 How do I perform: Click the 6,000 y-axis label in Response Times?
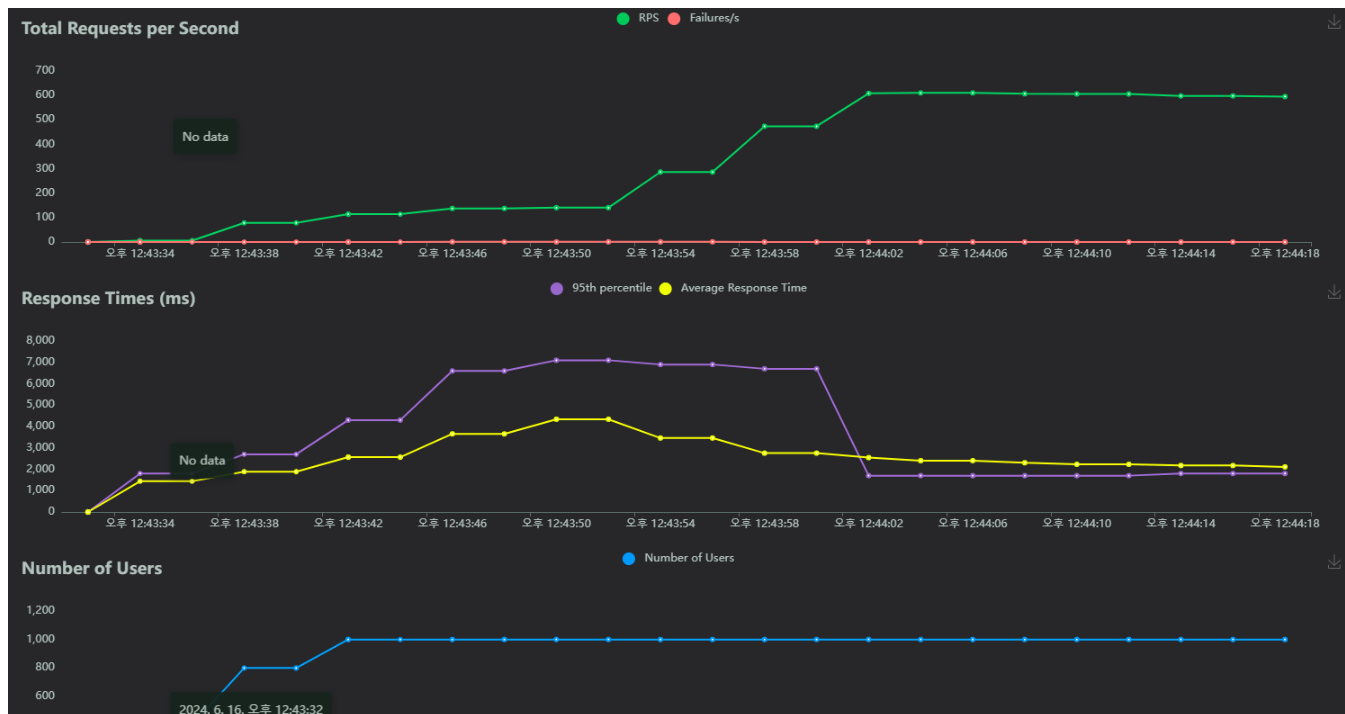pos(39,383)
